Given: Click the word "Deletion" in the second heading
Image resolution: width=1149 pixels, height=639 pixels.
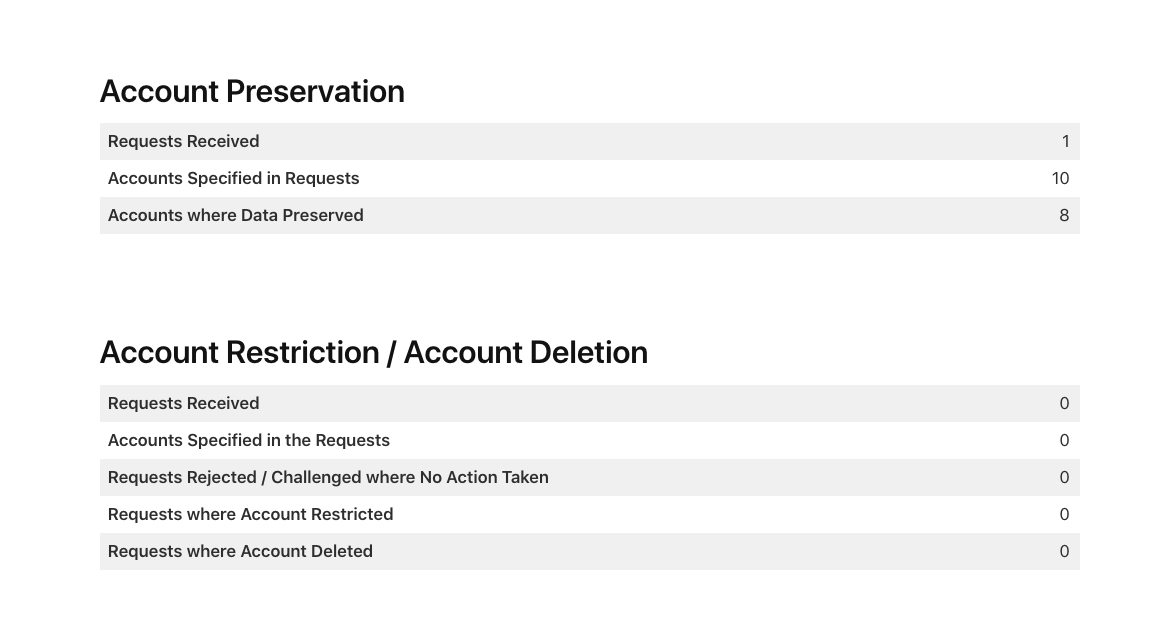Looking at the screenshot, I should coord(586,352).
